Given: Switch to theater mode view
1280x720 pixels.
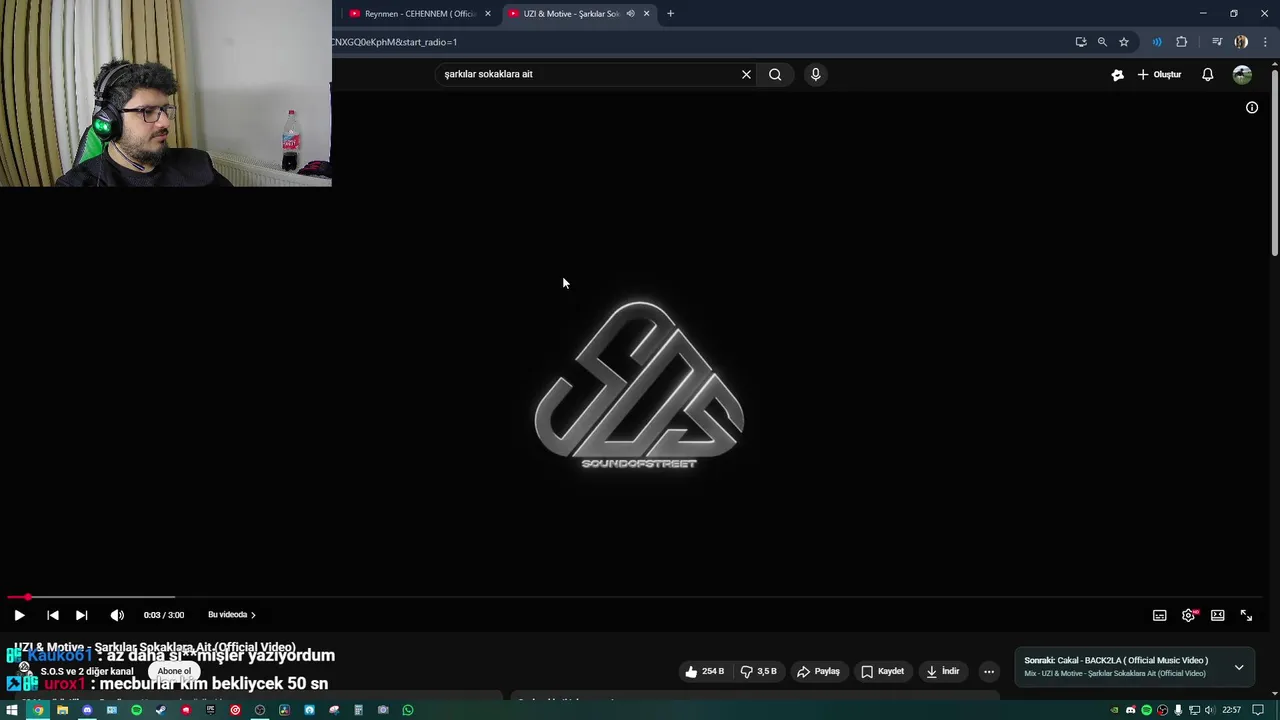Looking at the screenshot, I should (1217, 615).
